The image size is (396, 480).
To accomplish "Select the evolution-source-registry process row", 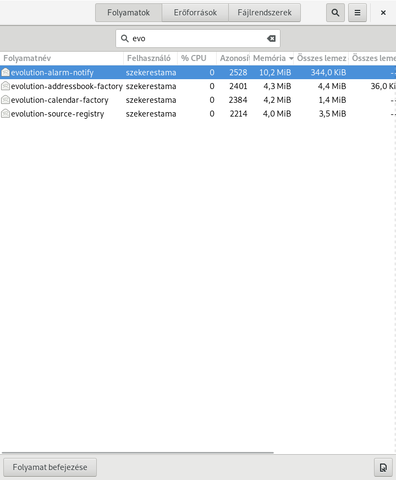I will pos(198,114).
